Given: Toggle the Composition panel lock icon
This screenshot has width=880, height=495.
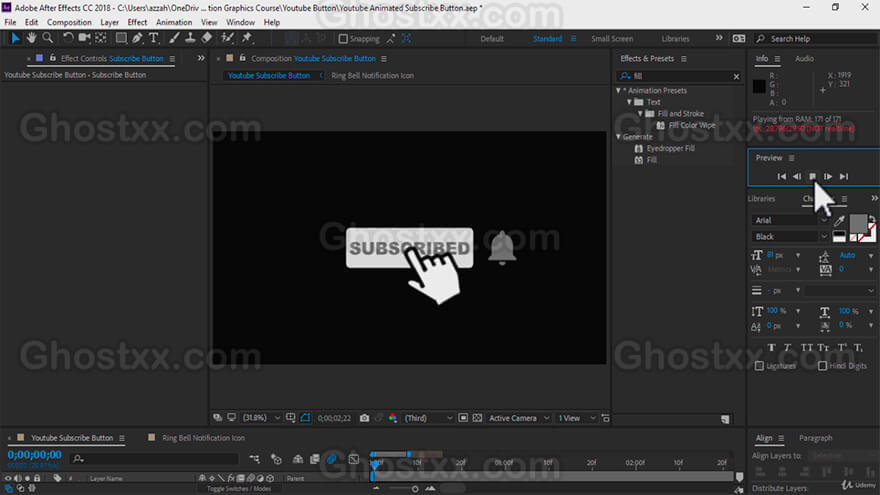Looking at the screenshot, I should point(242,58).
